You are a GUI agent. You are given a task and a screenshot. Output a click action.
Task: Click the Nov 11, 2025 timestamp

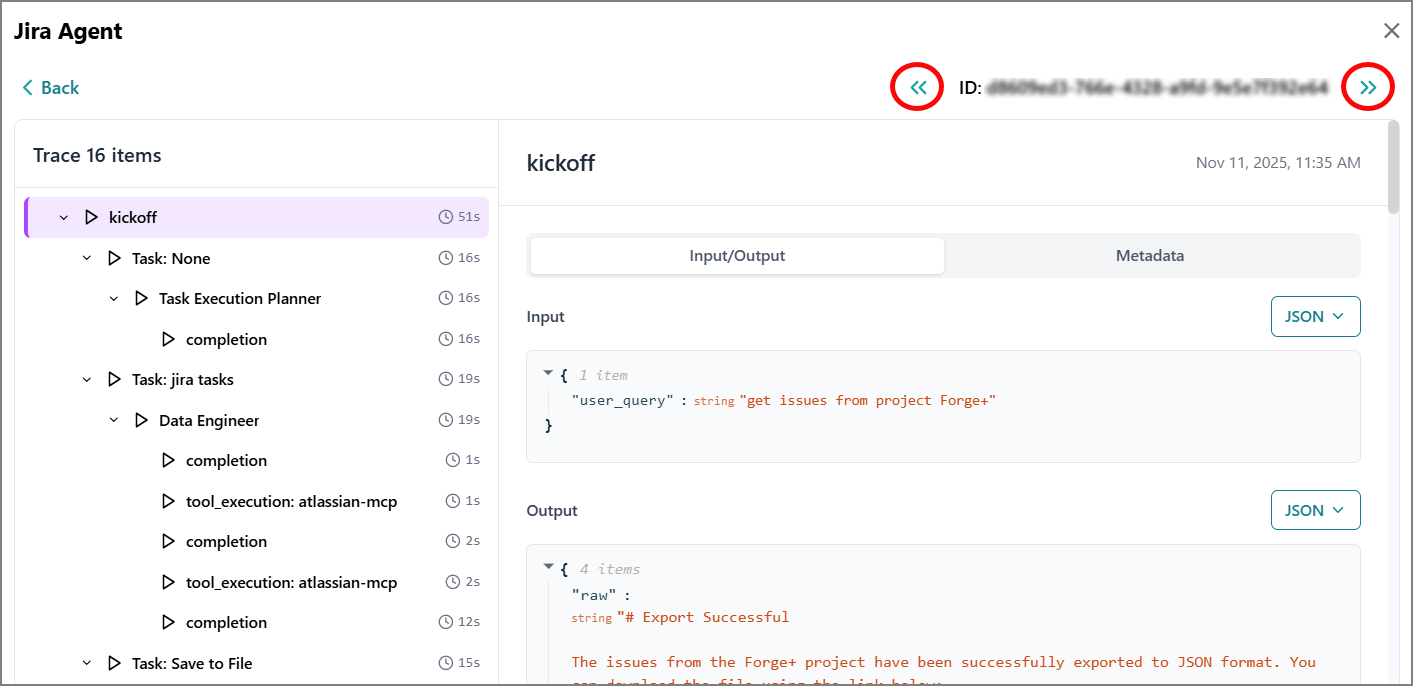click(1278, 162)
